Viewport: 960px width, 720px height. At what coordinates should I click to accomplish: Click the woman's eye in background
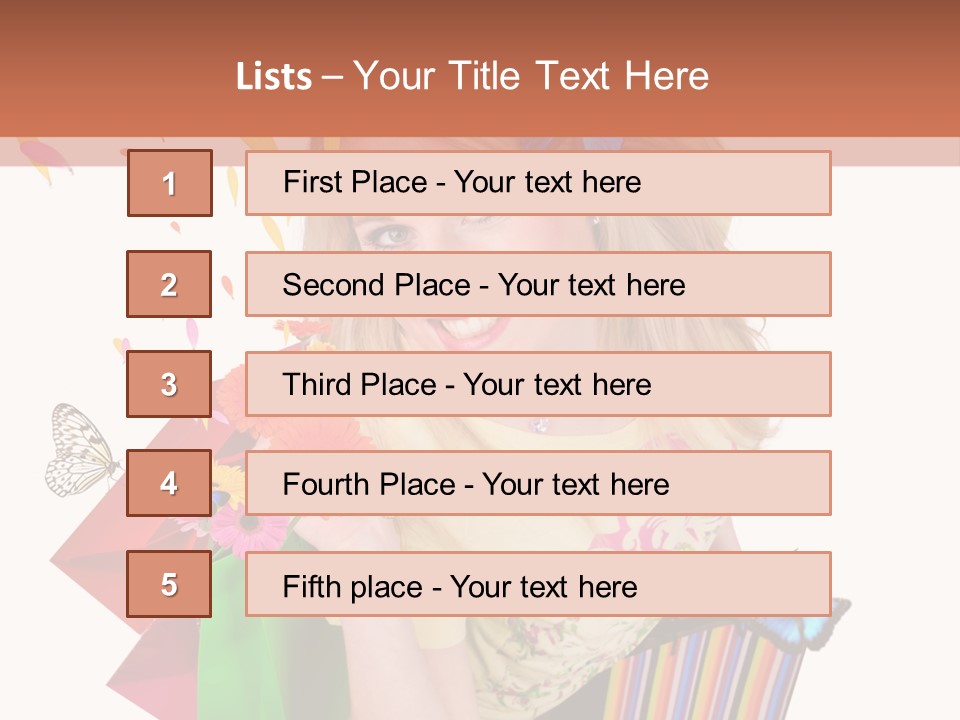point(392,234)
